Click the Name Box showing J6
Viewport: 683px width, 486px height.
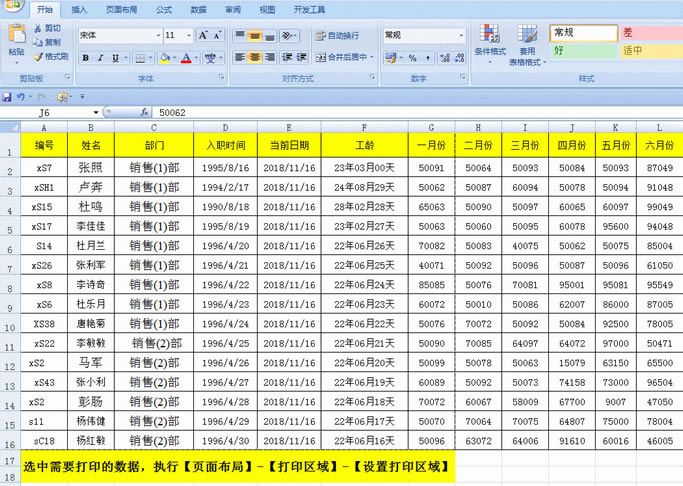44,113
